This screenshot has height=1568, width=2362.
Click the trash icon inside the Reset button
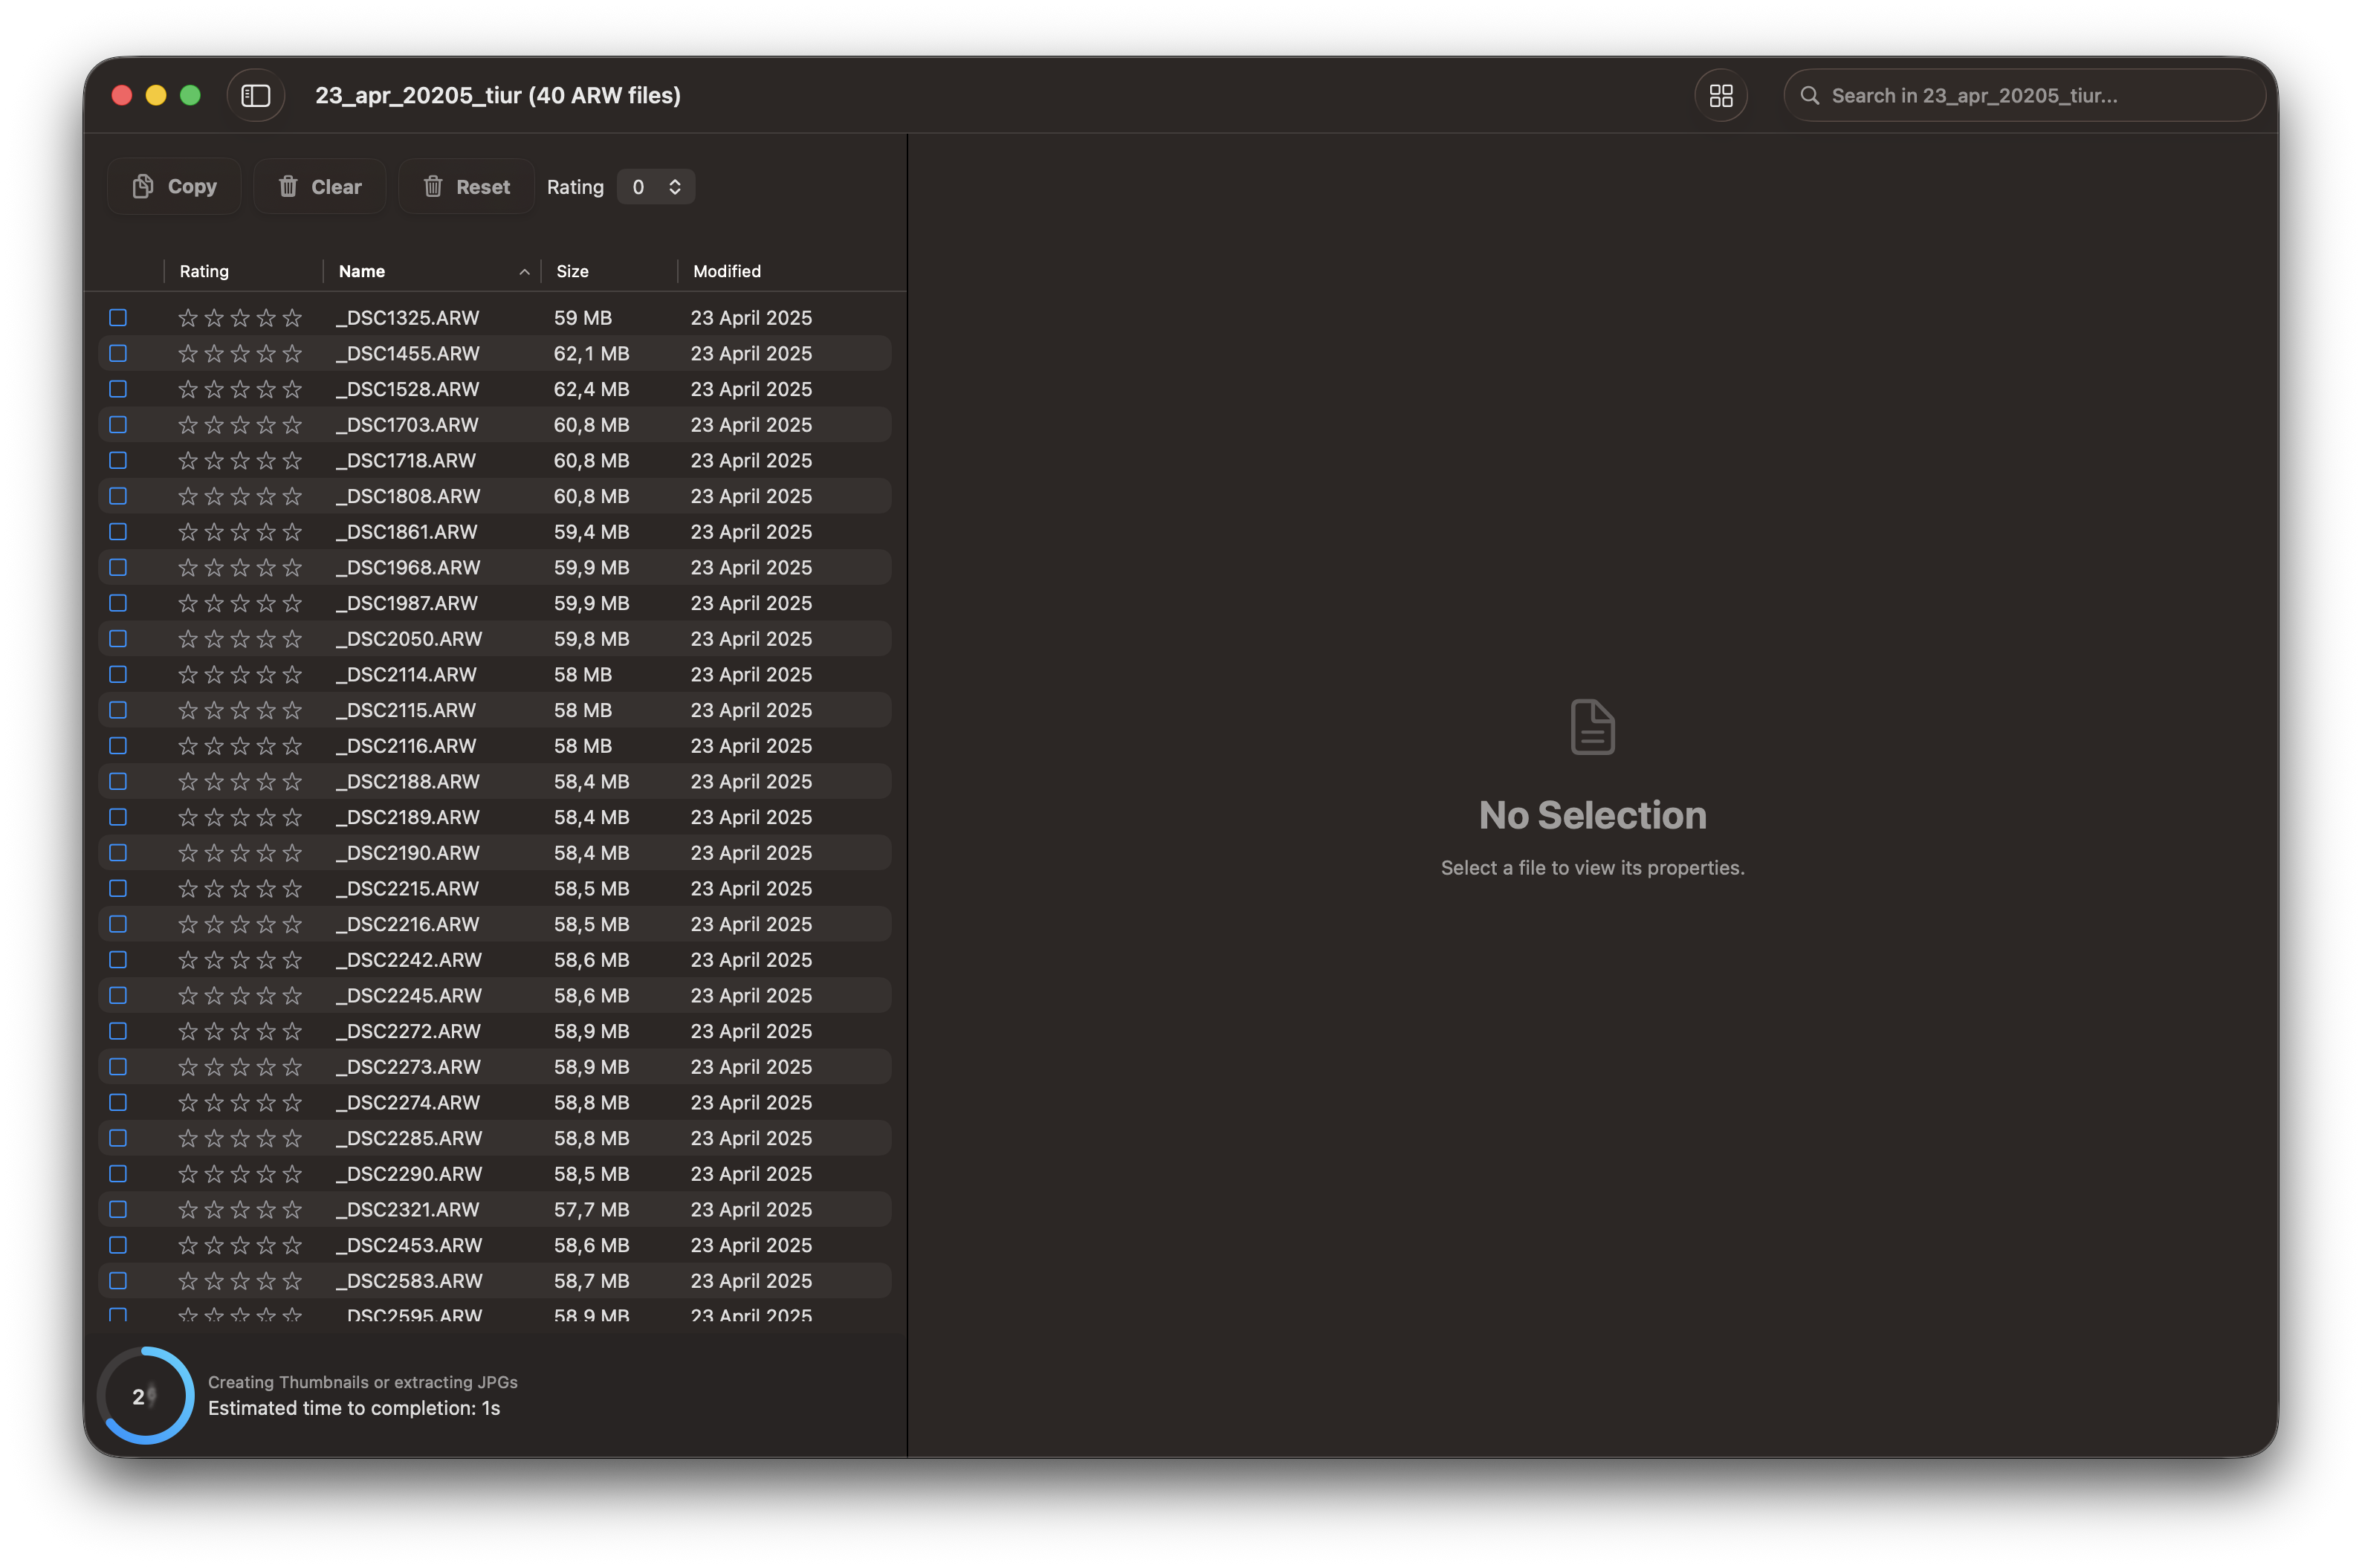coord(434,186)
